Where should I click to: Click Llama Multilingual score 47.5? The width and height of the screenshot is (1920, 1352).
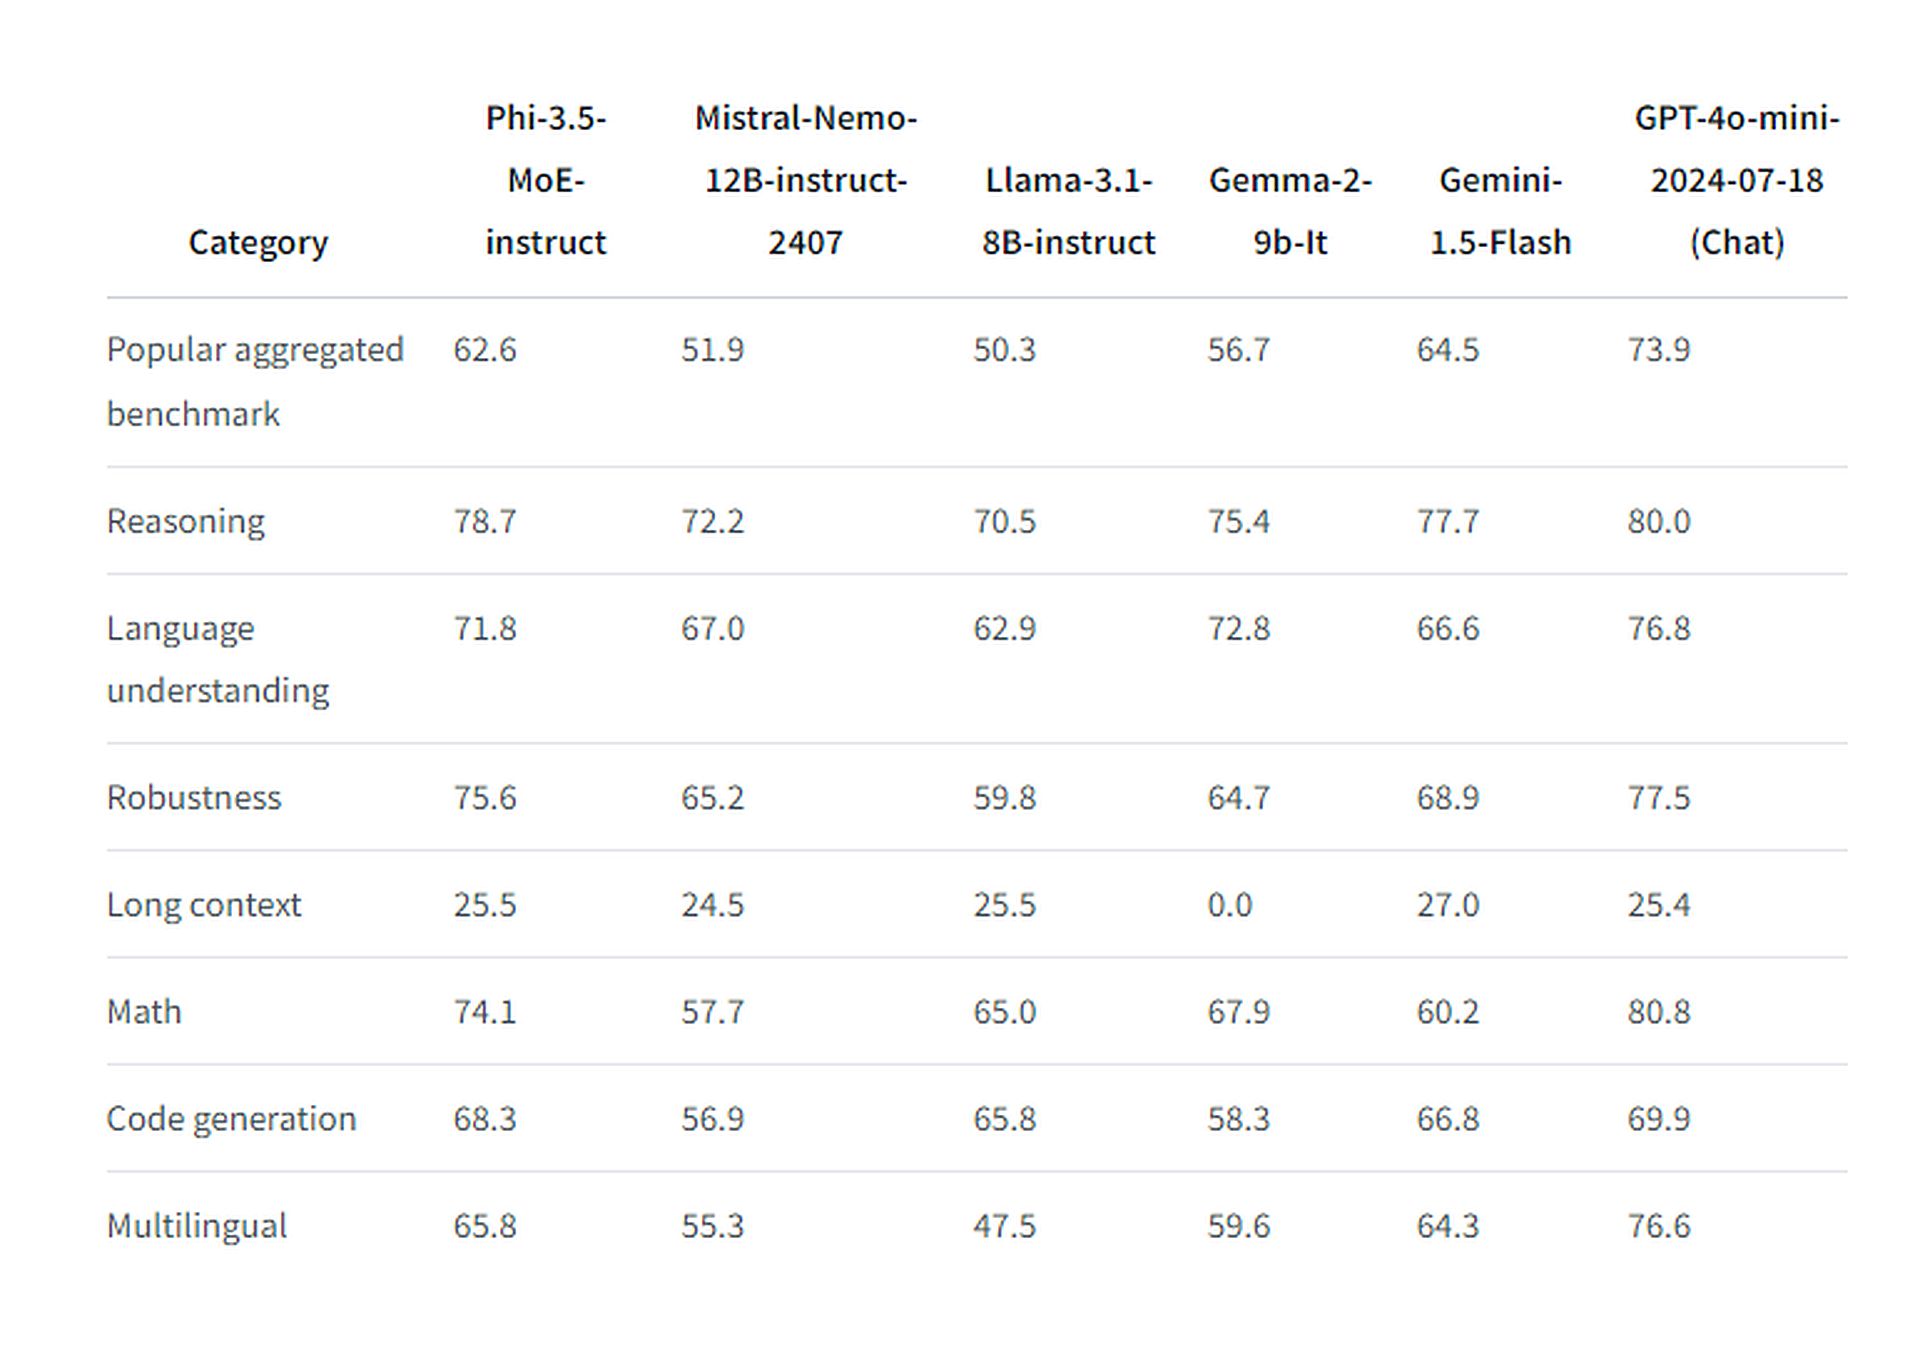pyautogui.click(x=1005, y=1225)
